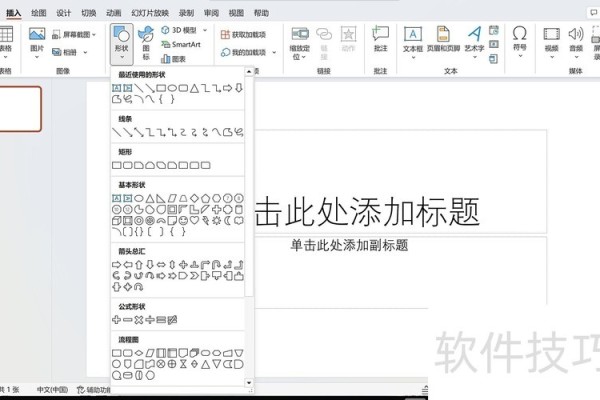600x400 pixels.
Task: Select the left-right arrow in 箭头总汇
Action: tap(161, 264)
